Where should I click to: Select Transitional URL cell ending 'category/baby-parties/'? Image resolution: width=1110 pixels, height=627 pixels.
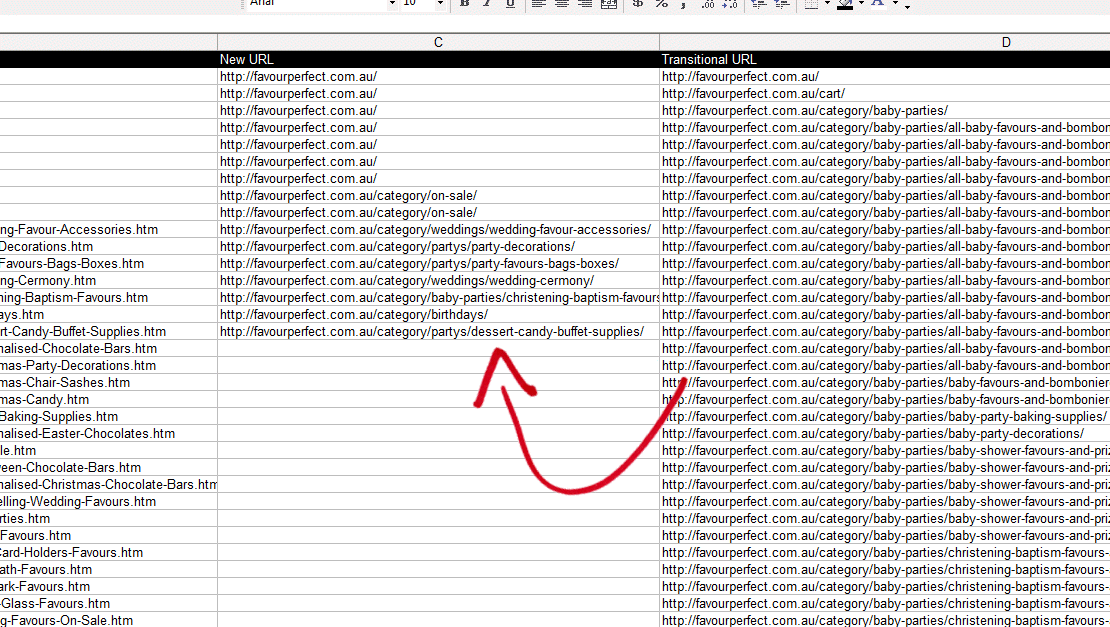885,110
